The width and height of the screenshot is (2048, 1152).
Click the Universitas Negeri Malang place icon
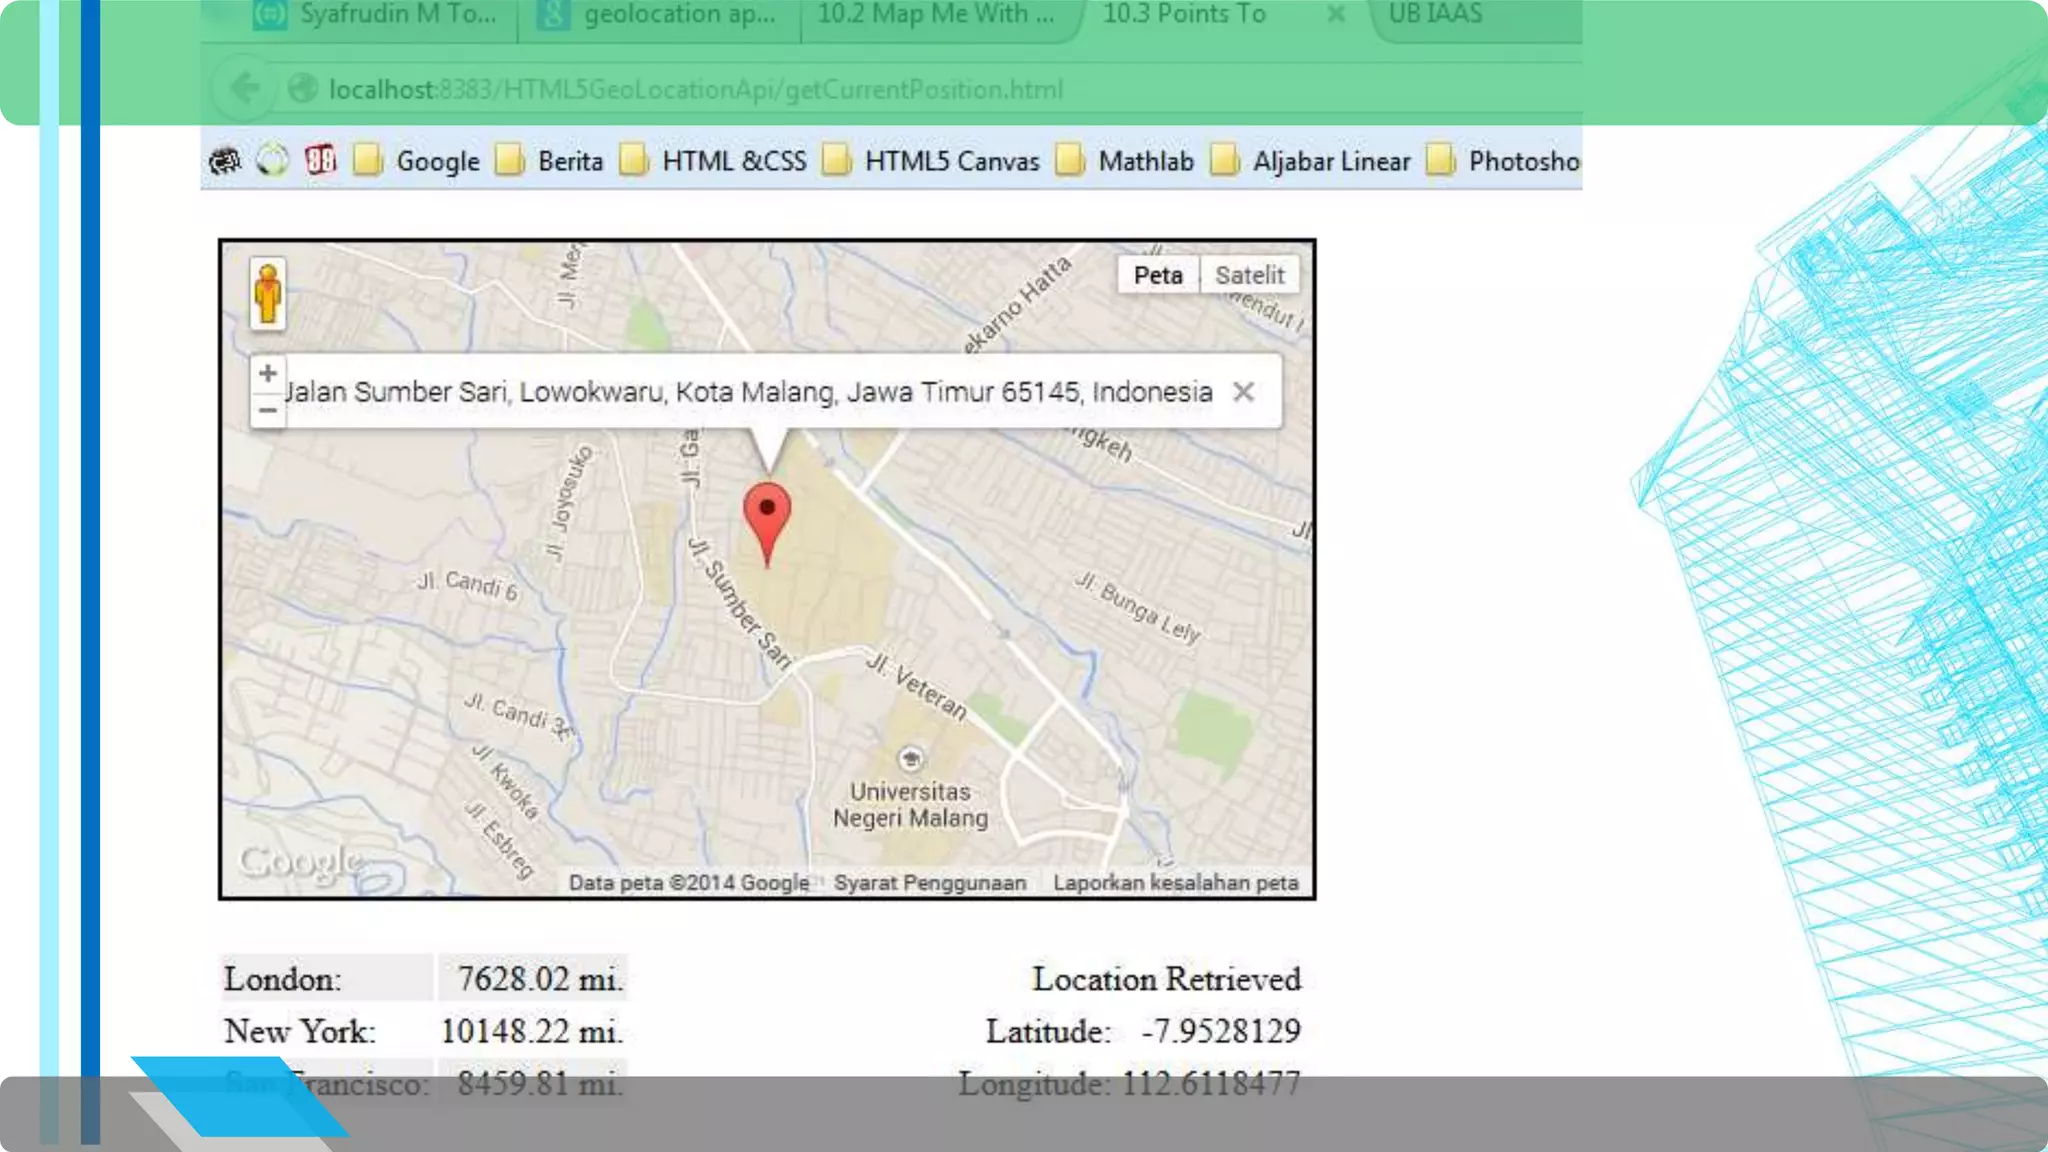click(910, 759)
